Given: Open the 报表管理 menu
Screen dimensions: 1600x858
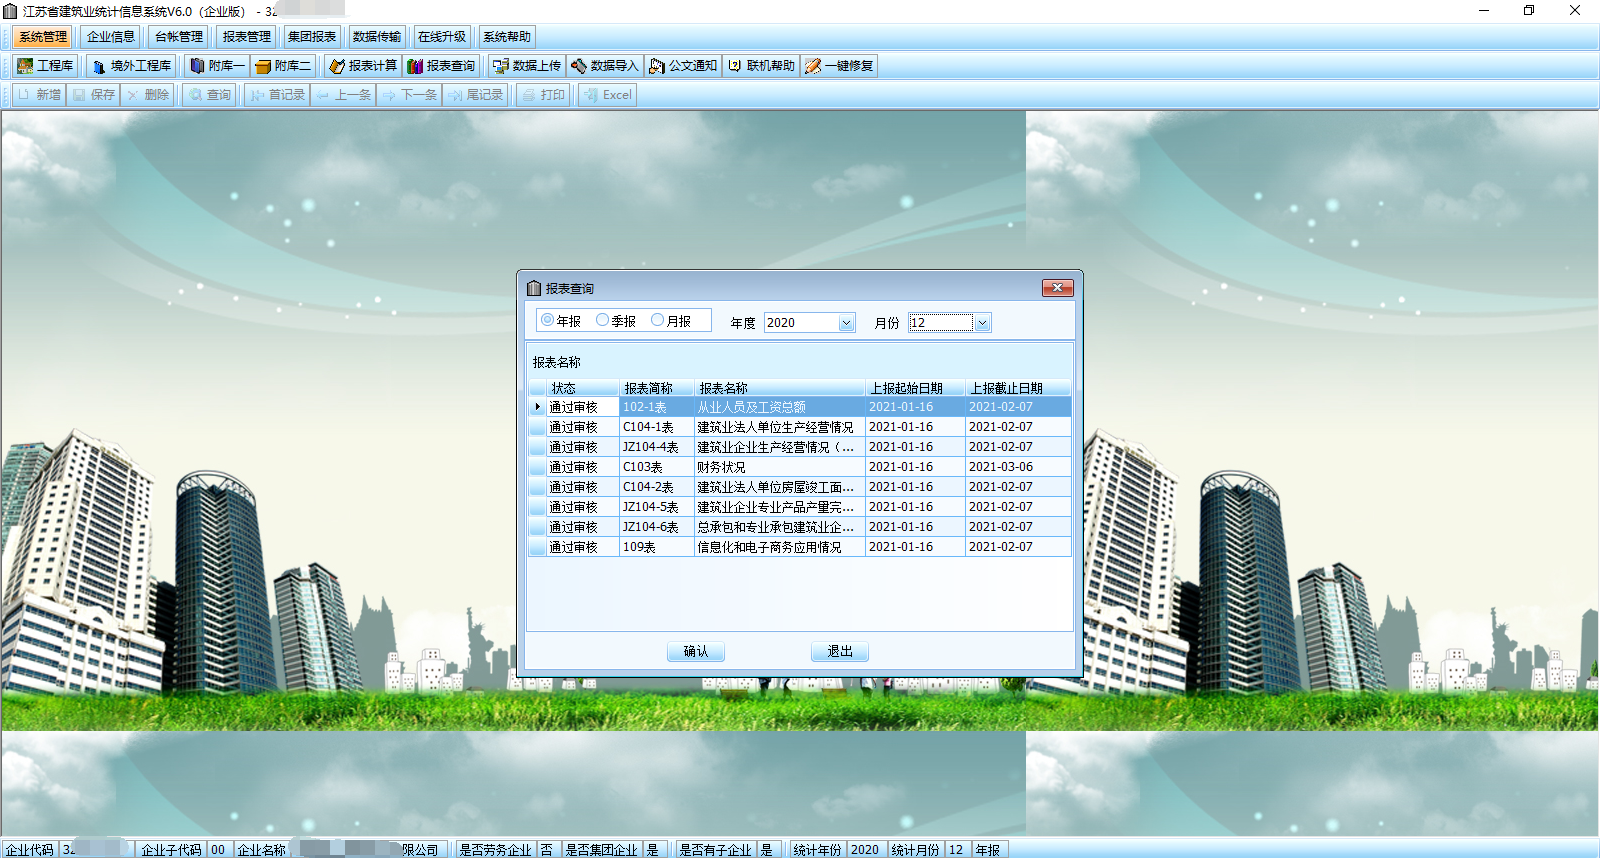Looking at the screenshot, I should tap(247, 37).
